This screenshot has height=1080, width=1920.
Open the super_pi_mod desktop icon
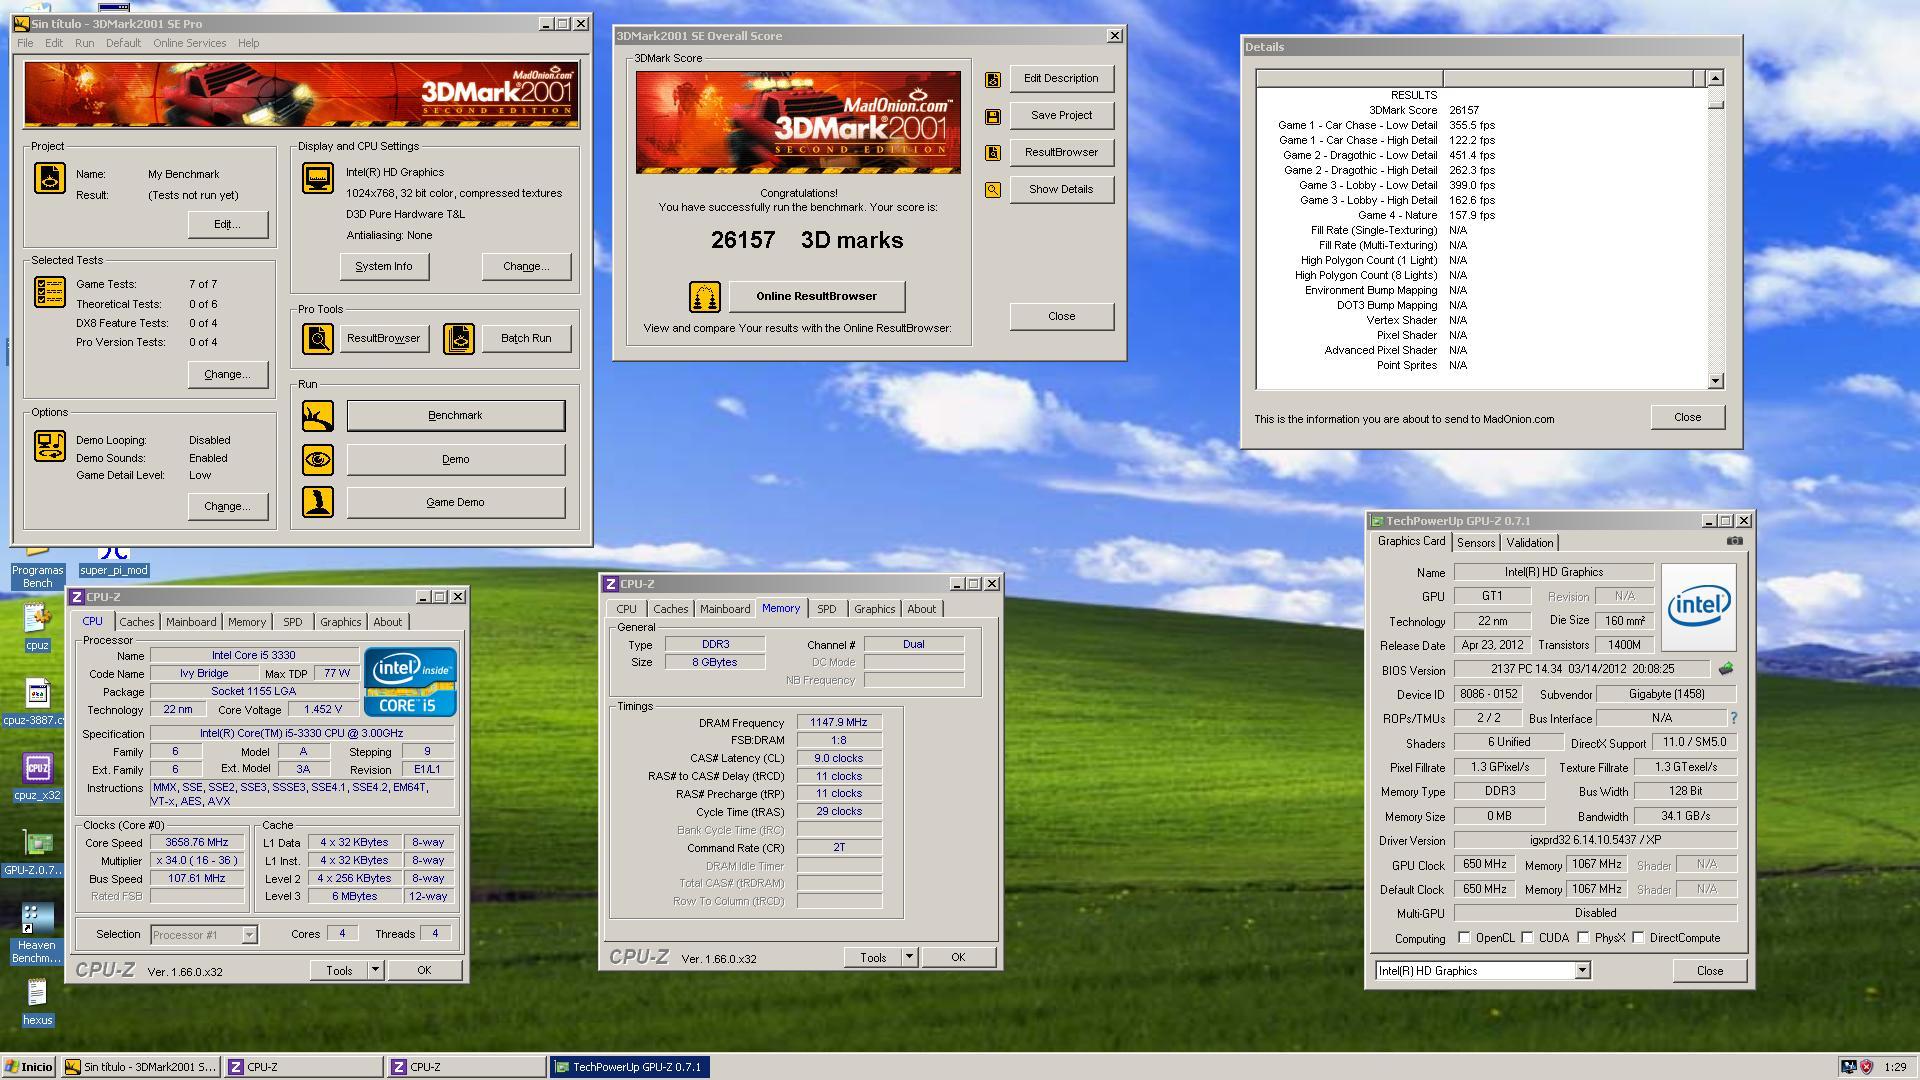coord(114,560)
